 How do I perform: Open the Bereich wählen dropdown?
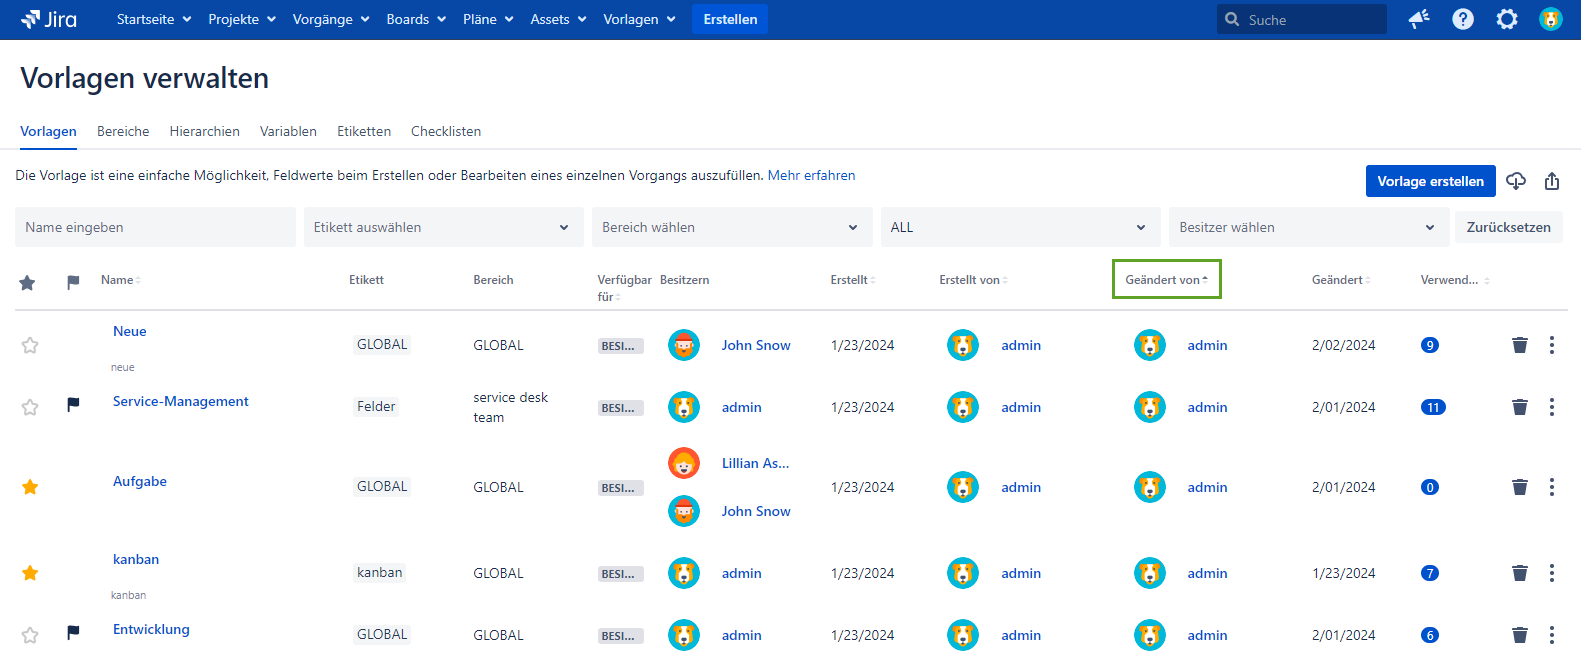coord(731,227)
